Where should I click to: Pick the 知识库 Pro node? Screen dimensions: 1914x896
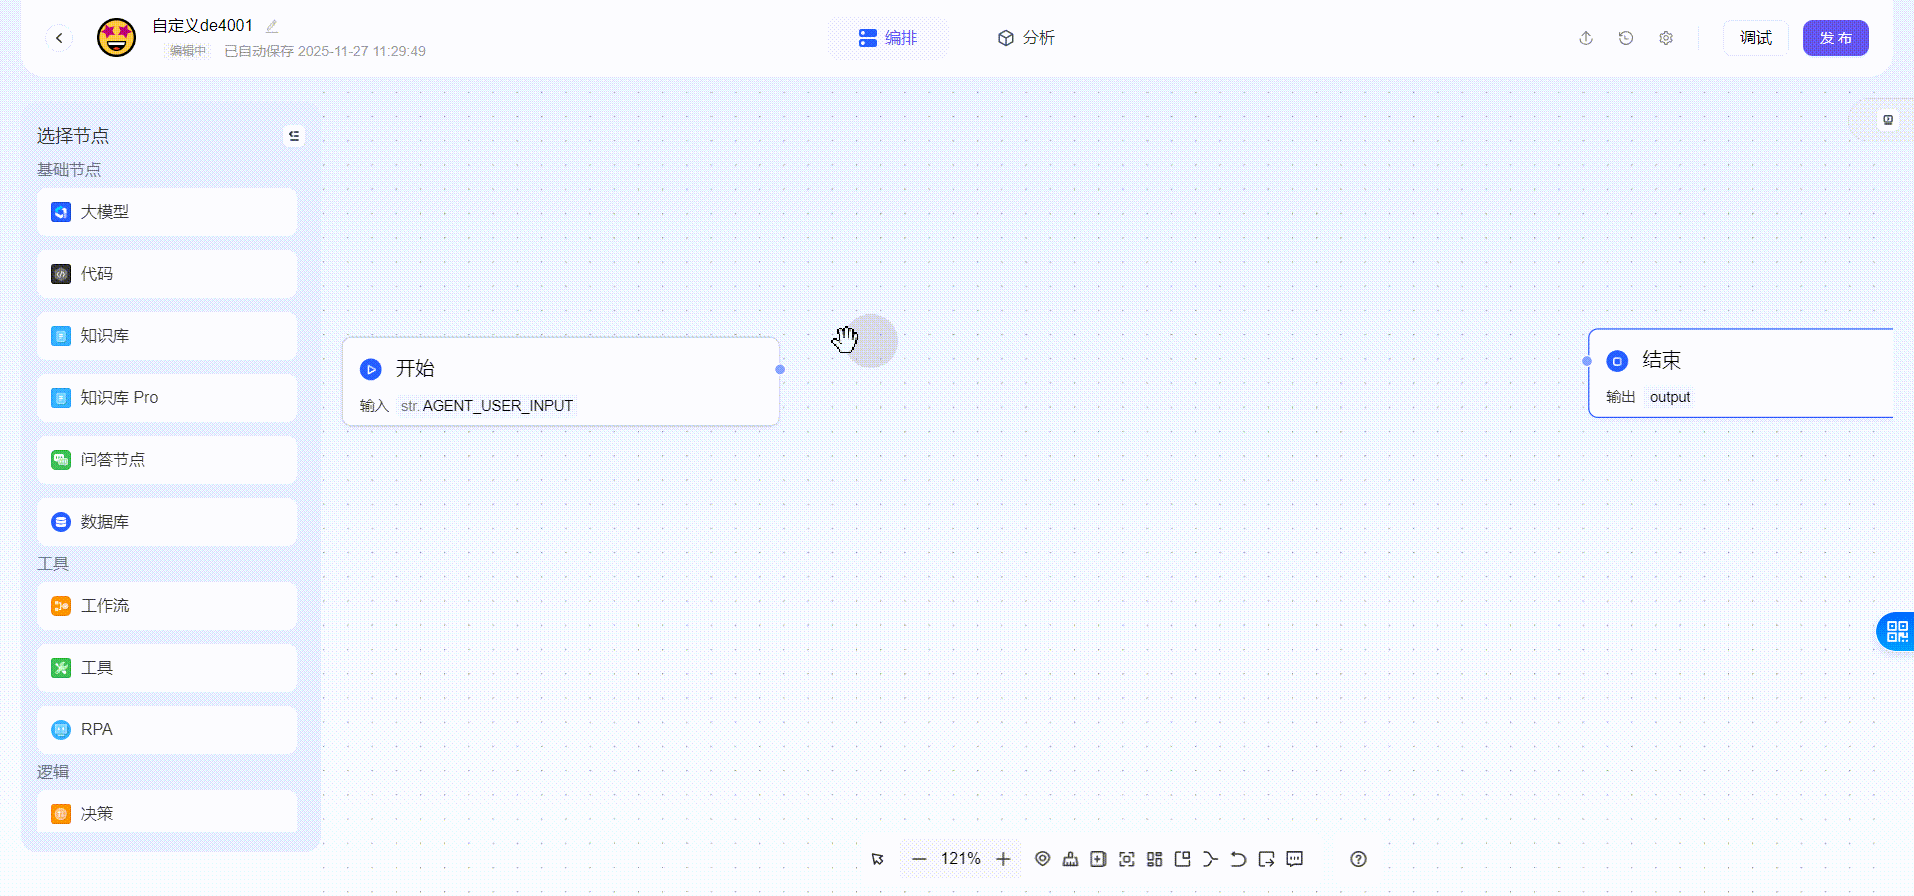click(x=167, y=398)
